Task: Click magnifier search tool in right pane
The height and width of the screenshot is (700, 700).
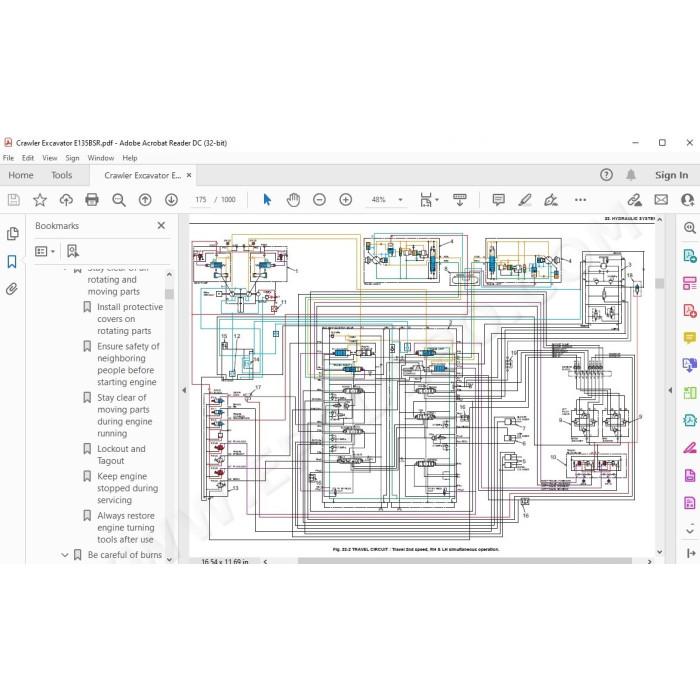Action: (690, 228)
